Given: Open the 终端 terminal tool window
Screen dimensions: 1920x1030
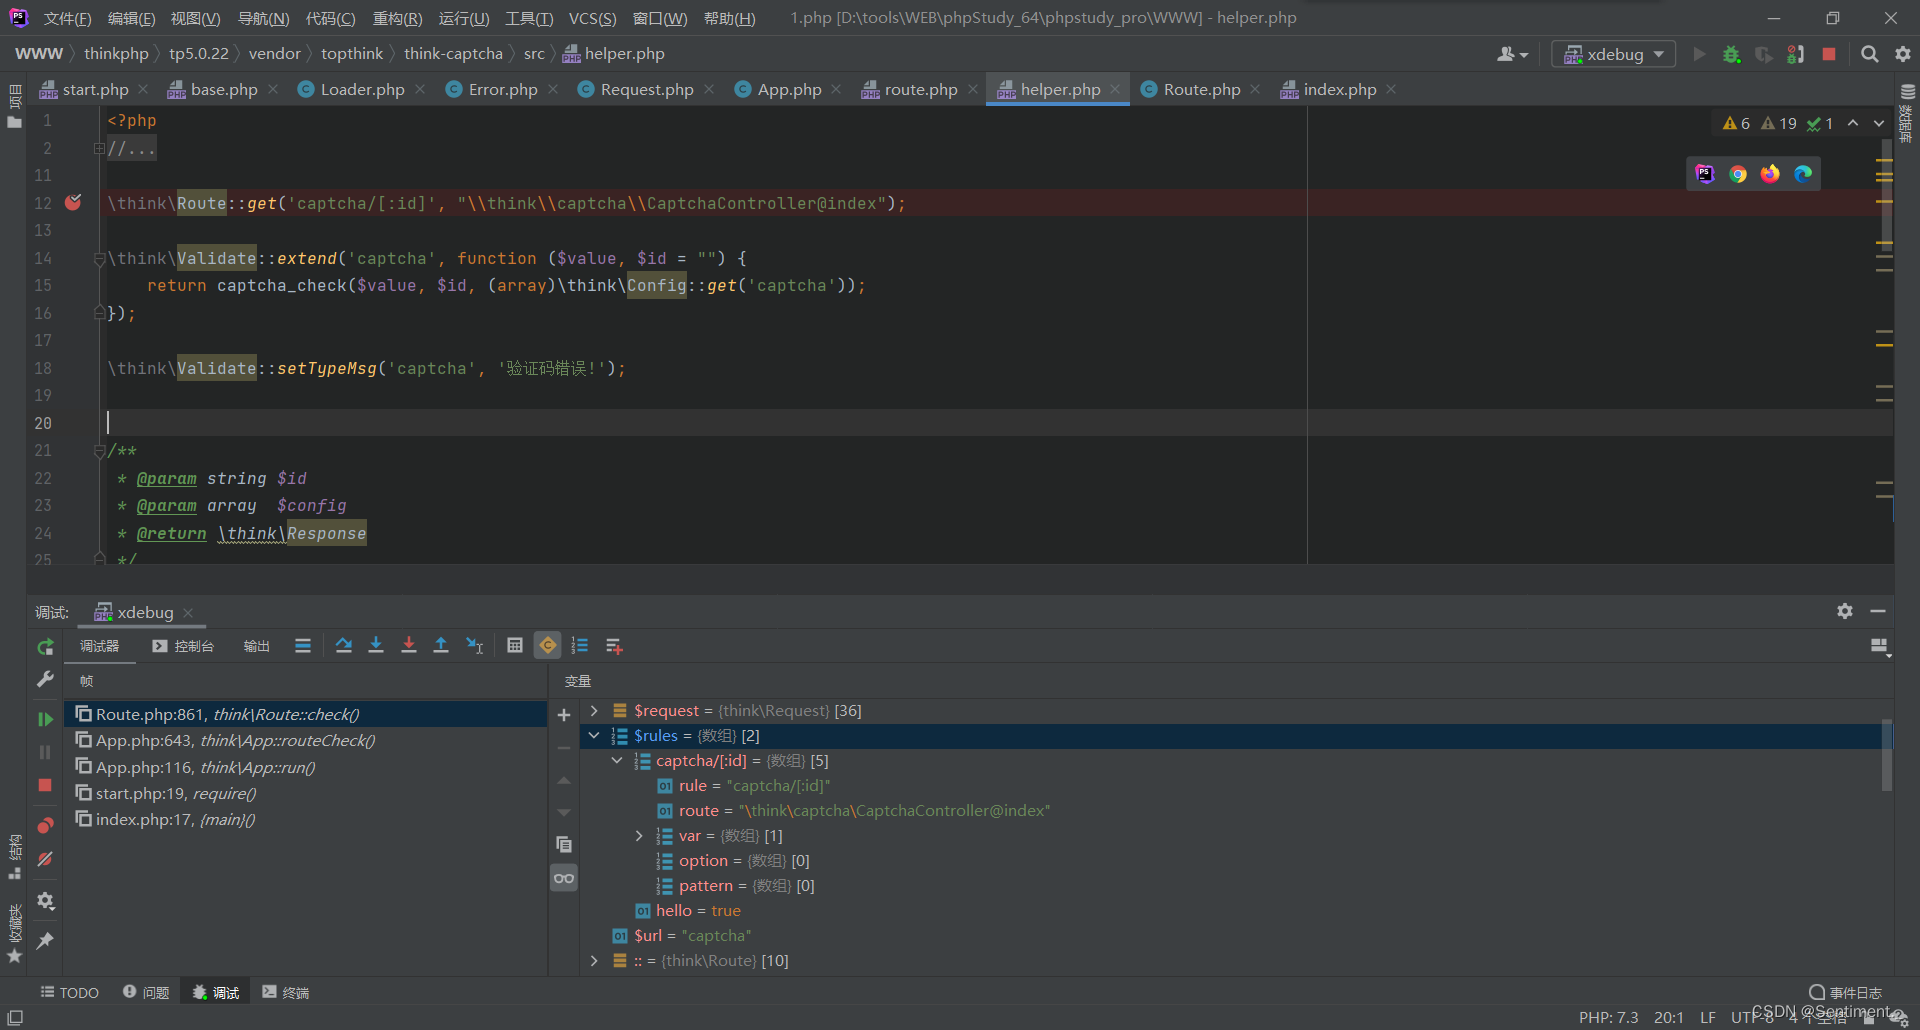Looking at the screenshot, I should [286, 992].
